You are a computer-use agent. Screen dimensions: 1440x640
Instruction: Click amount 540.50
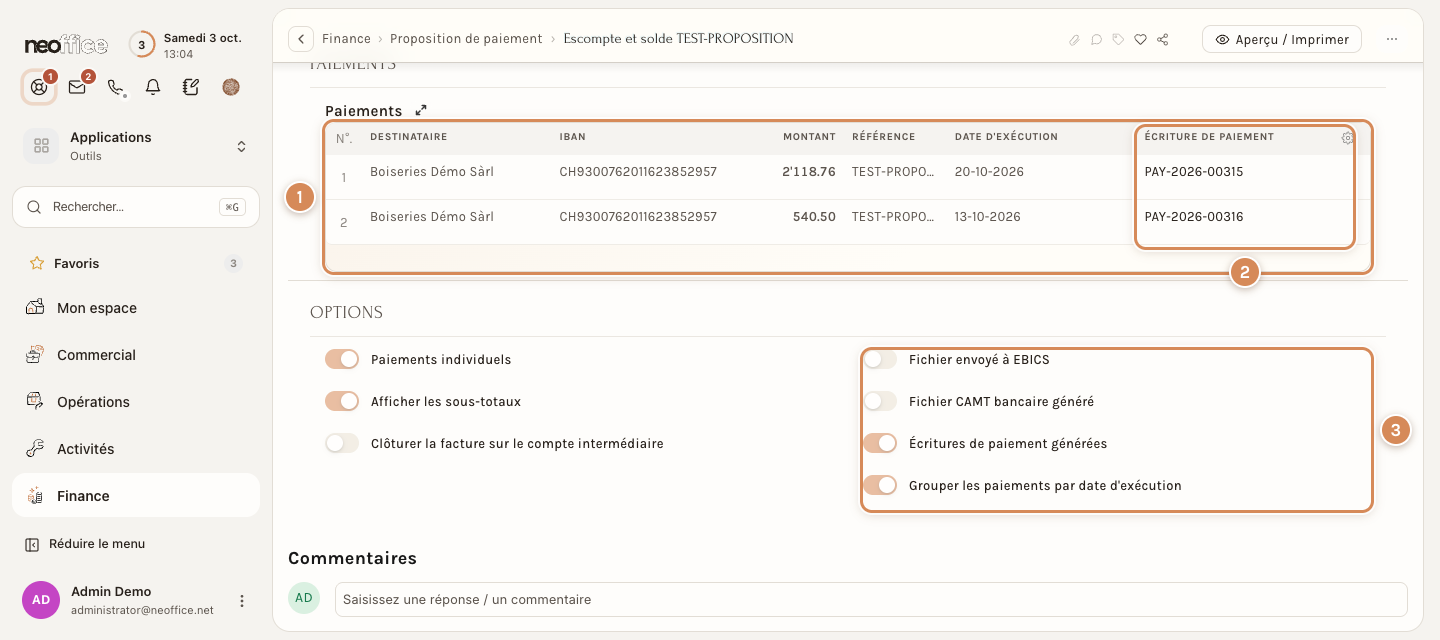coord(815,217)
